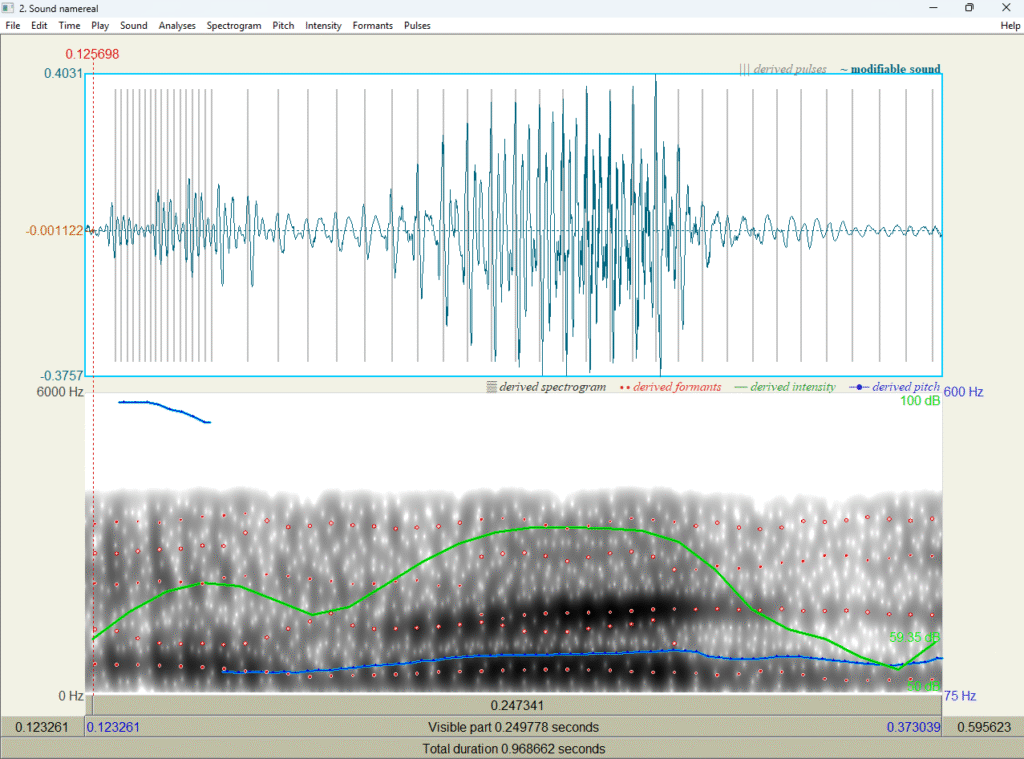
Task: Open the Pulses menu
Action: point(417,25)
